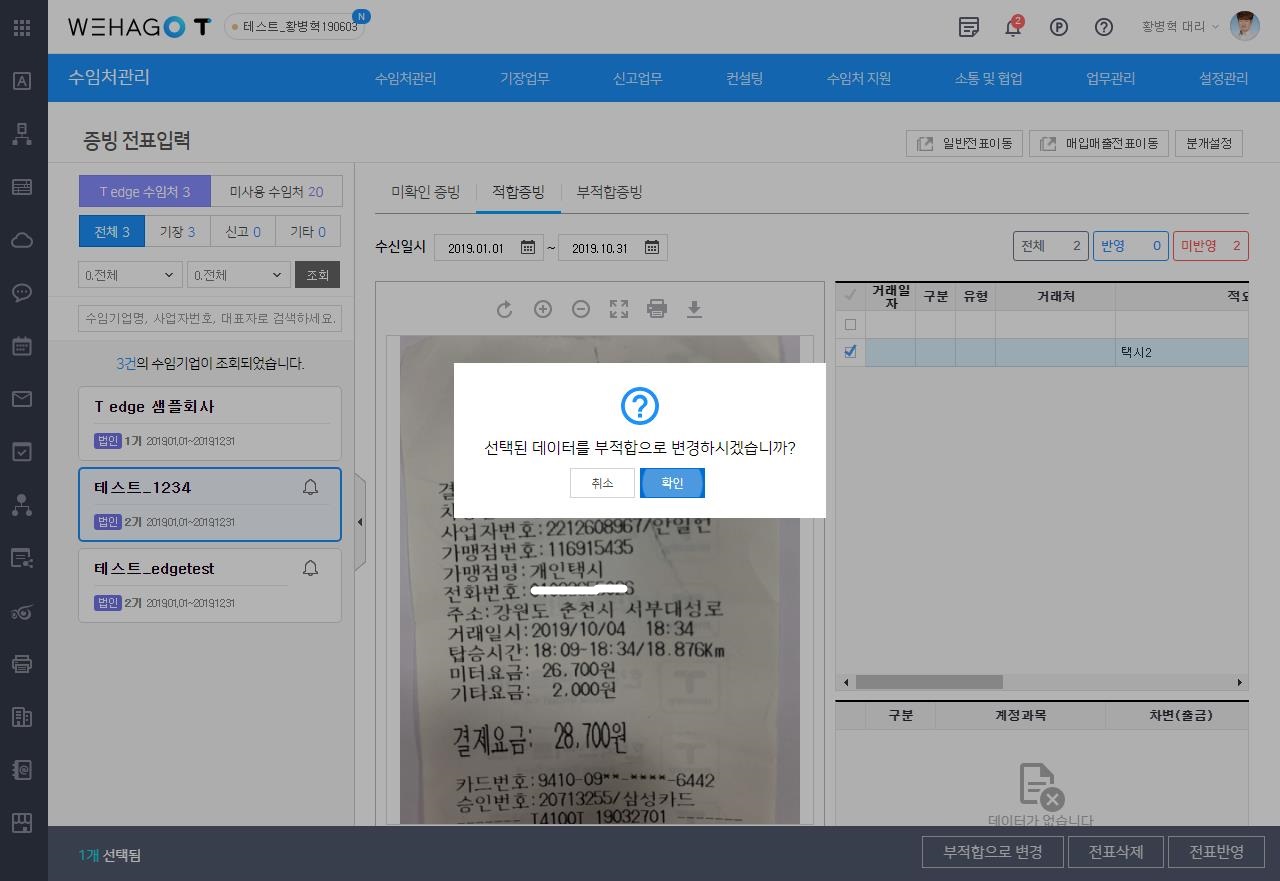The width and height of the screenshot is (1280, 881).
Task: Zoom in on receipt image
Action: coord(543,310)
